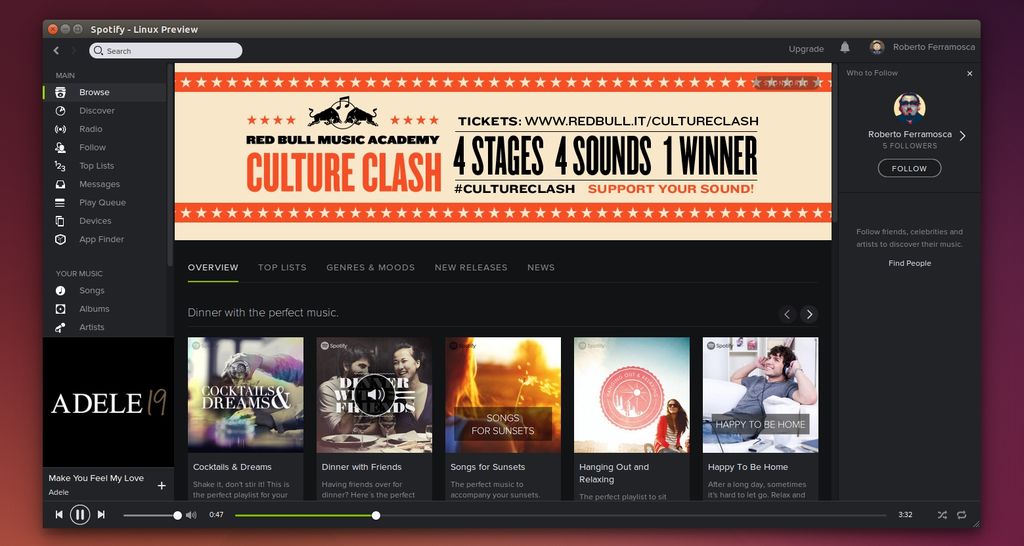This screenshot has height=546, width=1024.
Task: Open the Songs for Sunsets playlist cover
Action: 503,395
